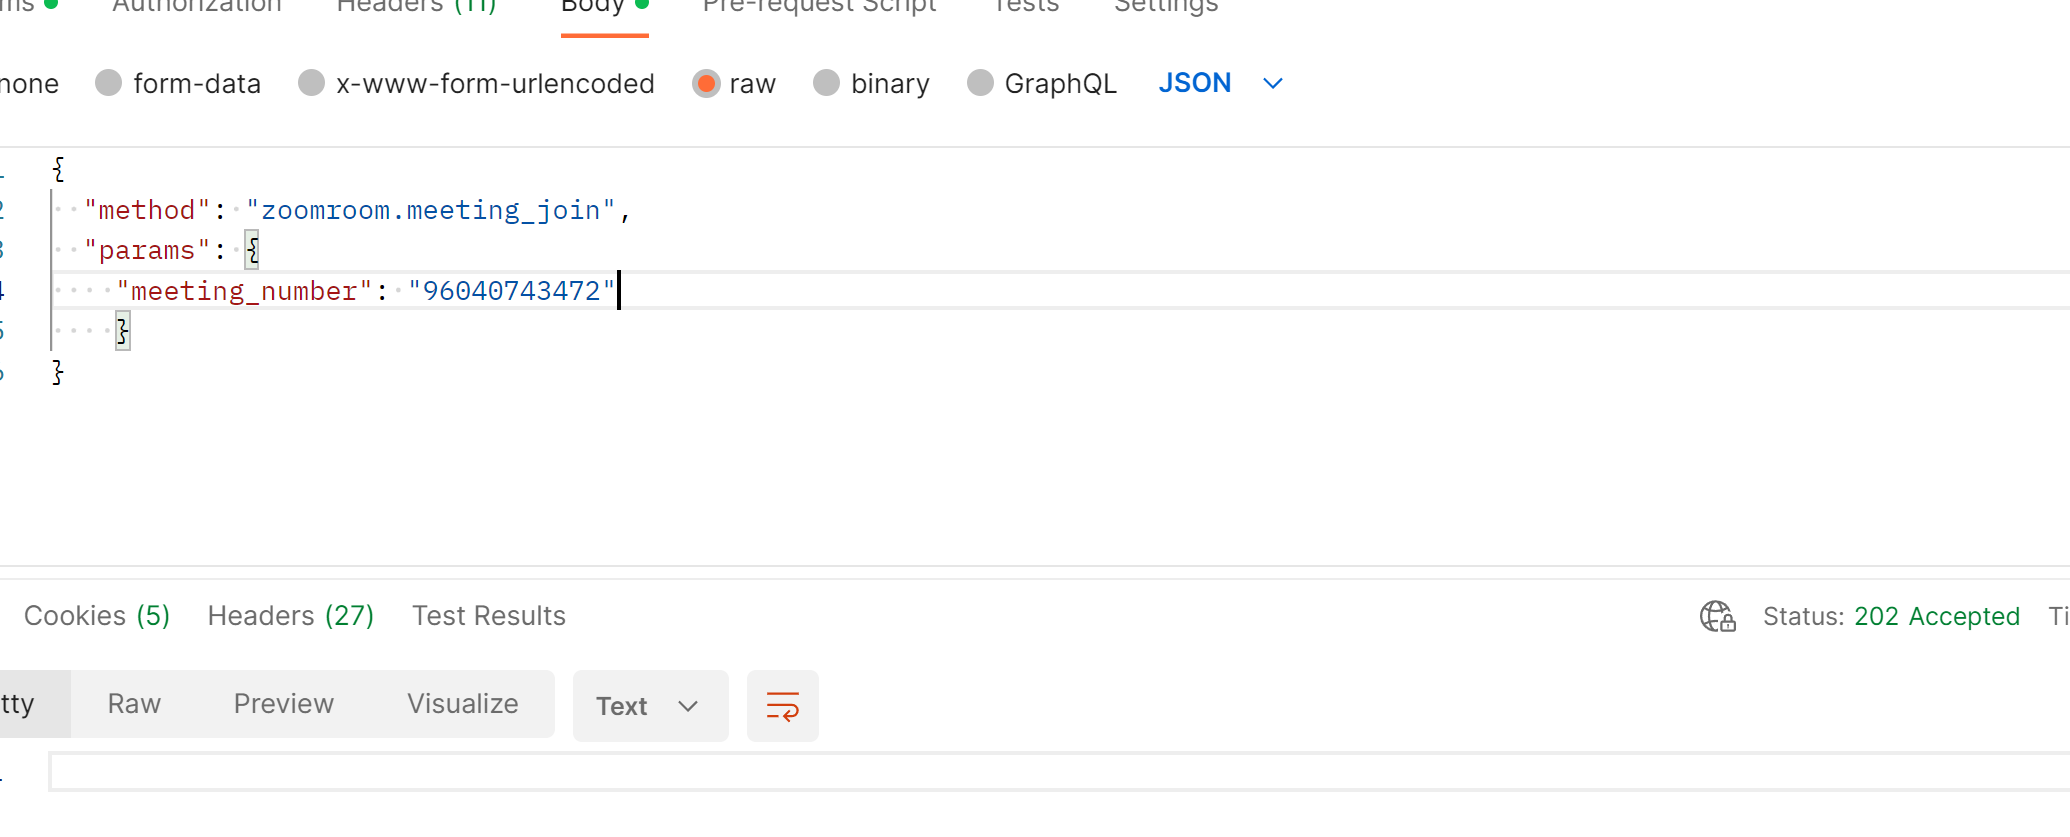Select the raw body radio button

click(706, 83)
